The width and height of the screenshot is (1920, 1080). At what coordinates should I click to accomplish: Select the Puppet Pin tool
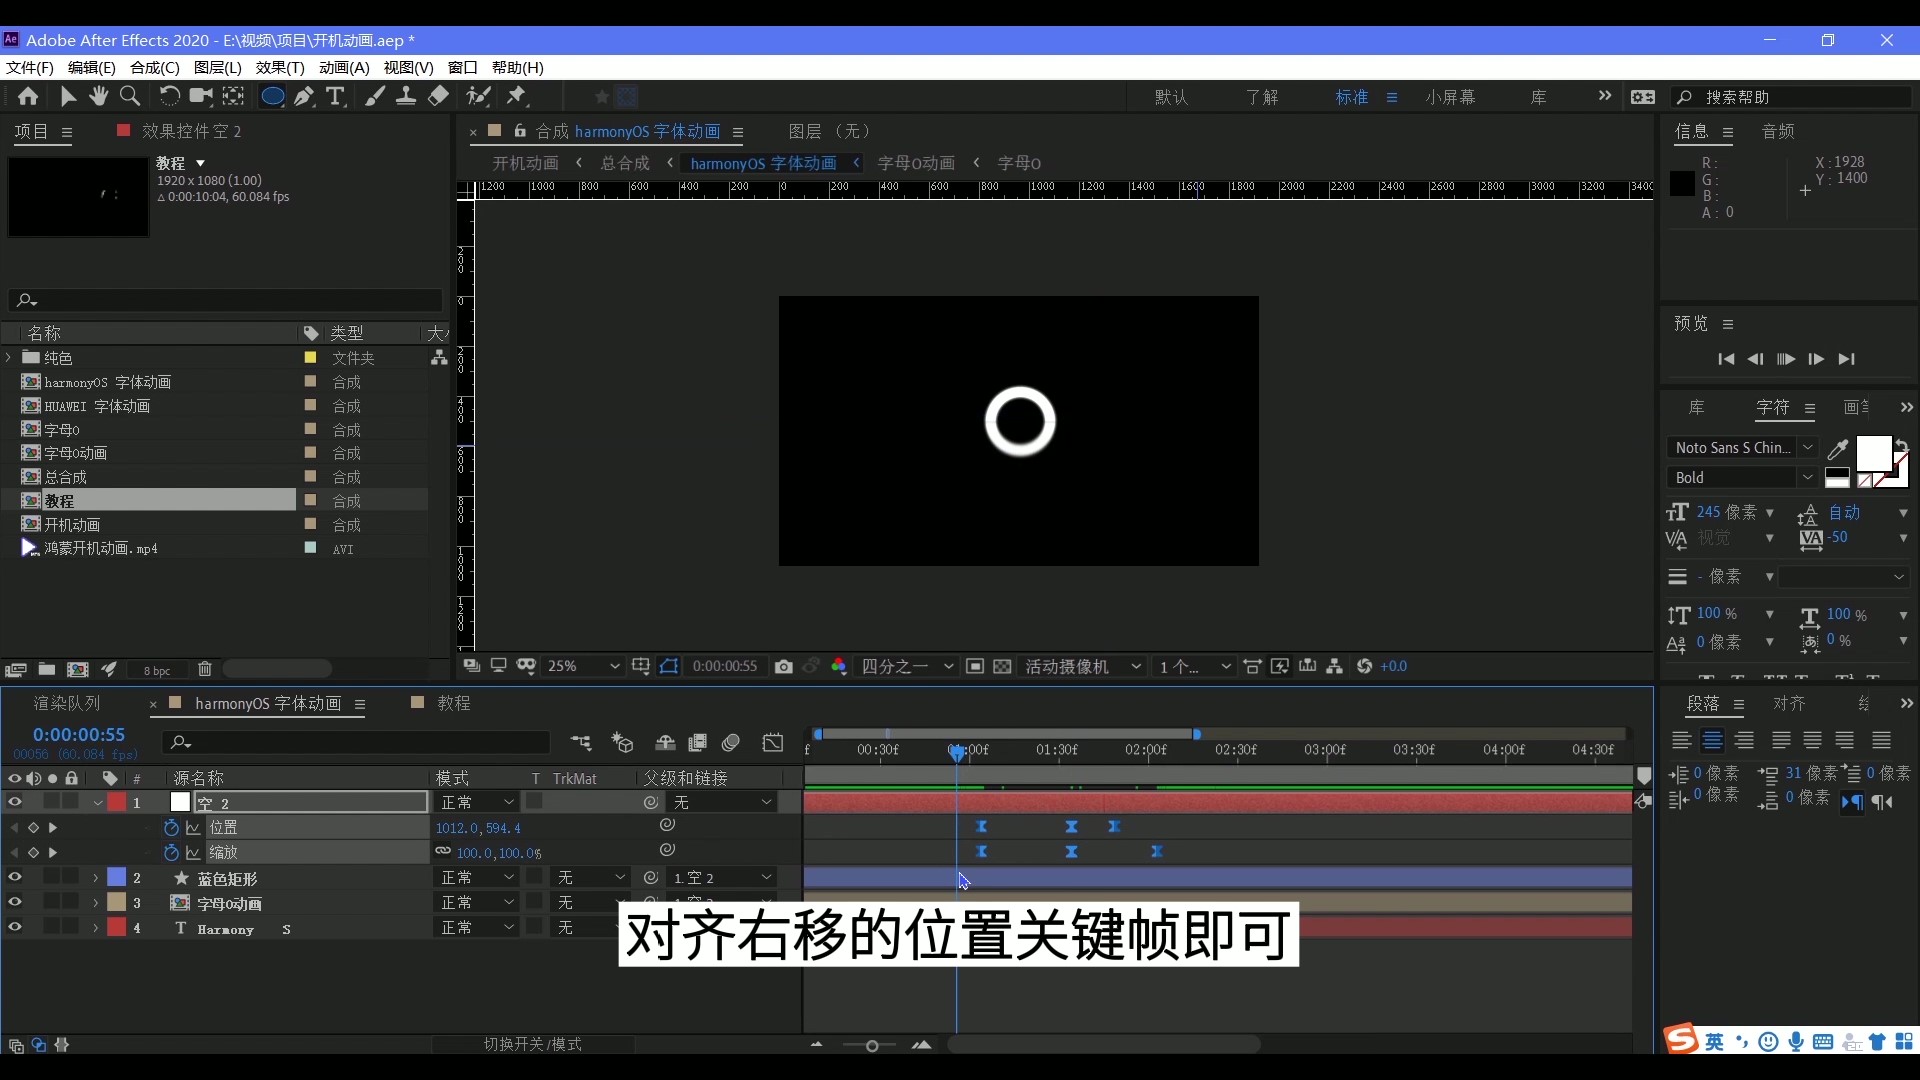[517, 96]
